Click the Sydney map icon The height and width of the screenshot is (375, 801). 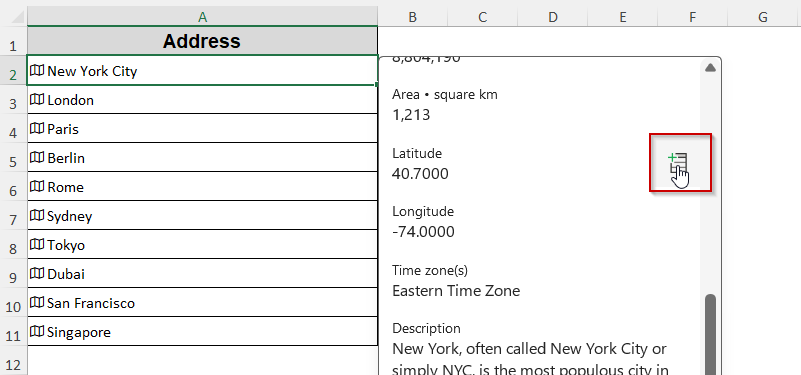[x=37, y=215]
